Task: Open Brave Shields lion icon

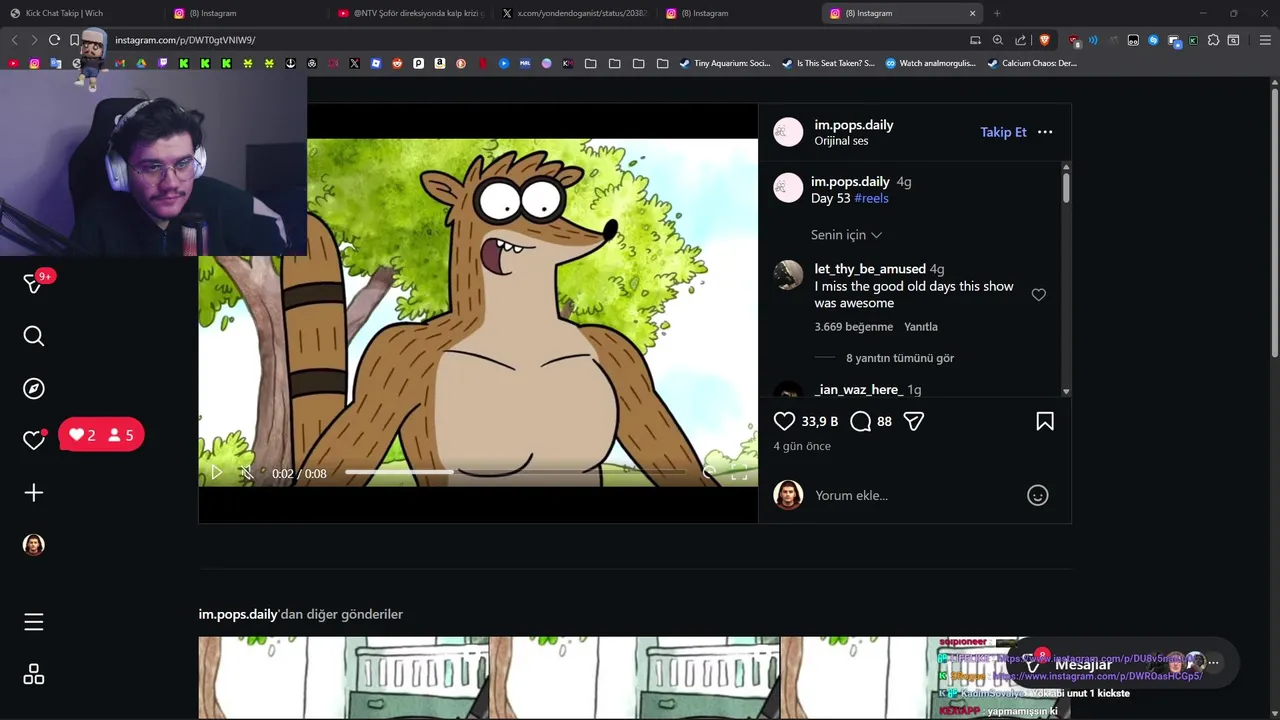Action: pos(1045,40)
